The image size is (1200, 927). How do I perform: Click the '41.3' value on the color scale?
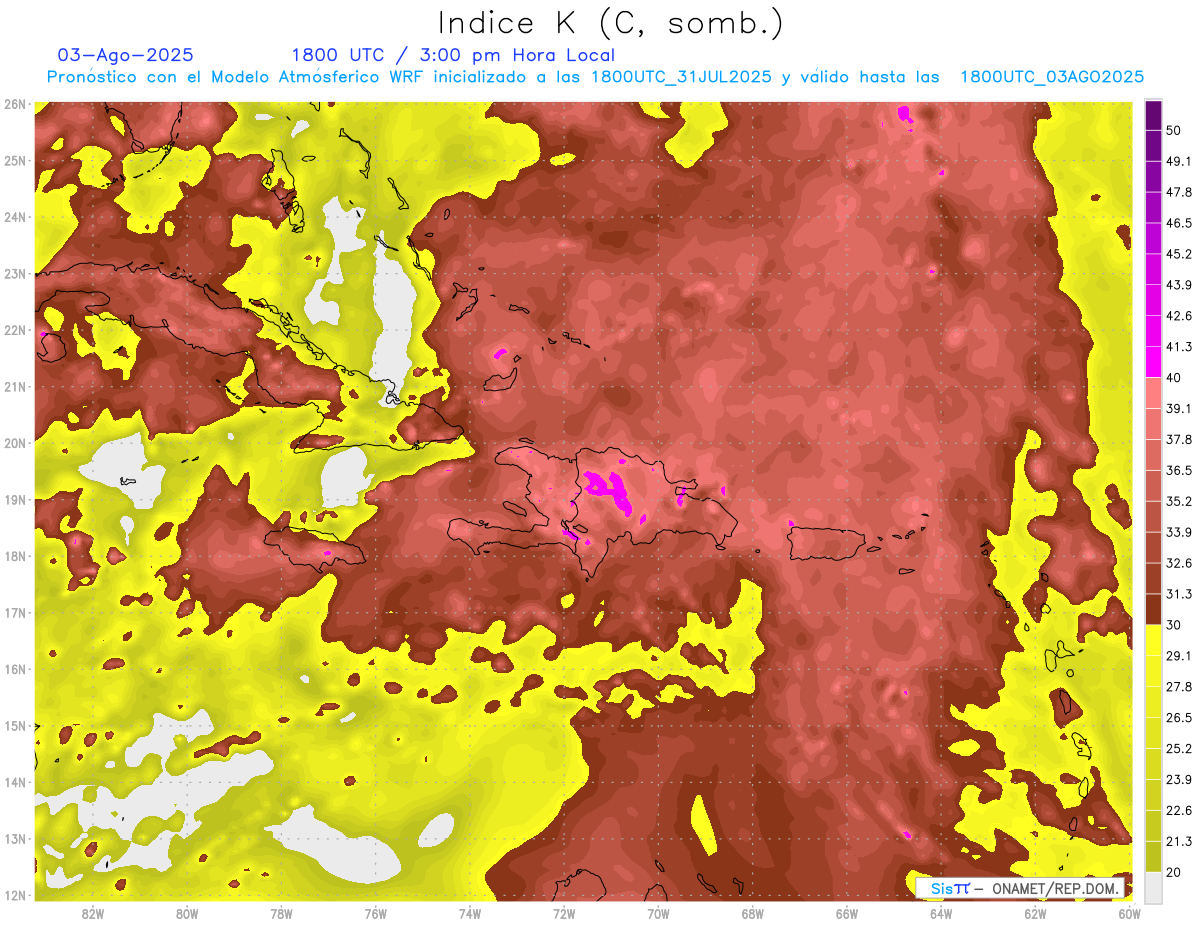click(1179, 347)
